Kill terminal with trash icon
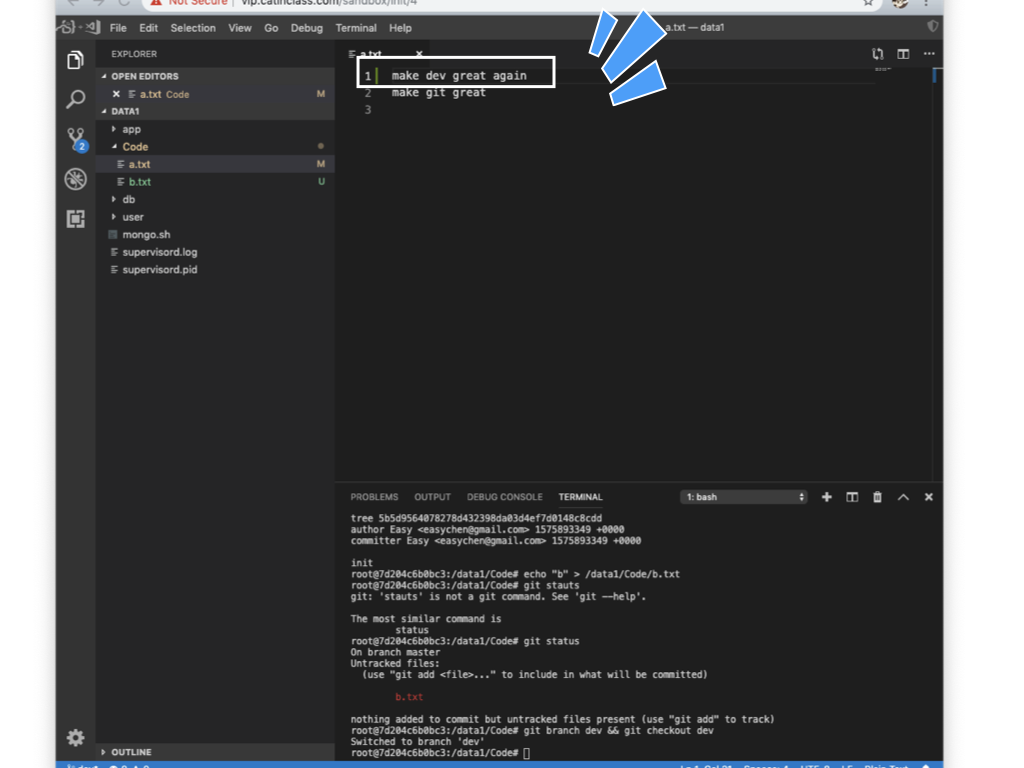 pyautogui.click(x=877, y=497)
